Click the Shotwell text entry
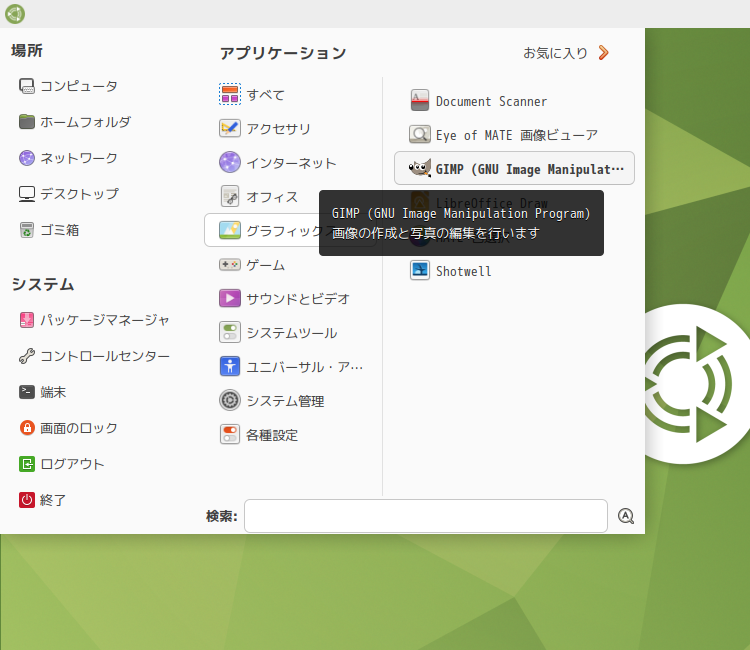Viewport: 750px width, 650px height. coord(463,271)
